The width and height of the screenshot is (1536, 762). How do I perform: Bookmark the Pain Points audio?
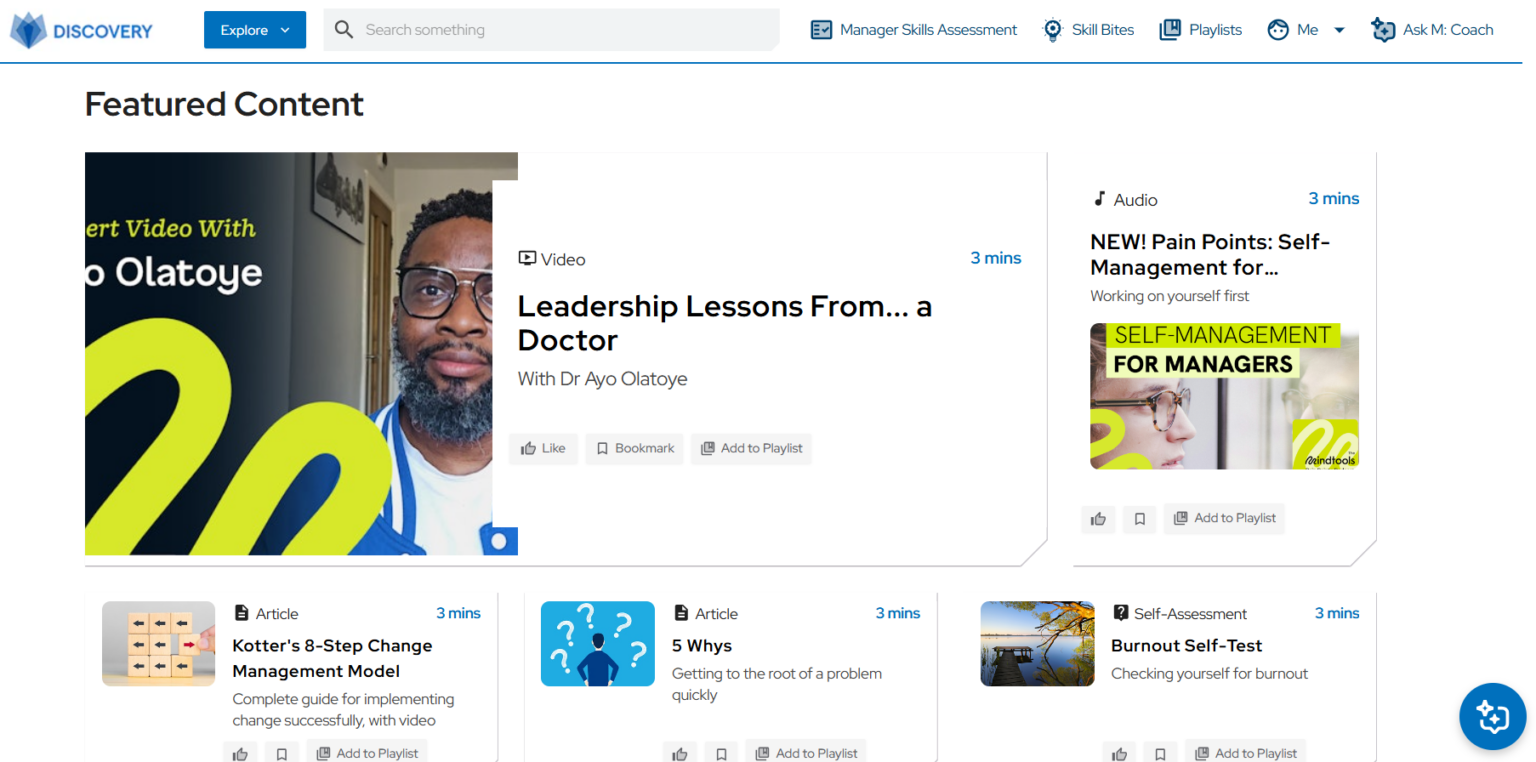(x=1139, y=519)
